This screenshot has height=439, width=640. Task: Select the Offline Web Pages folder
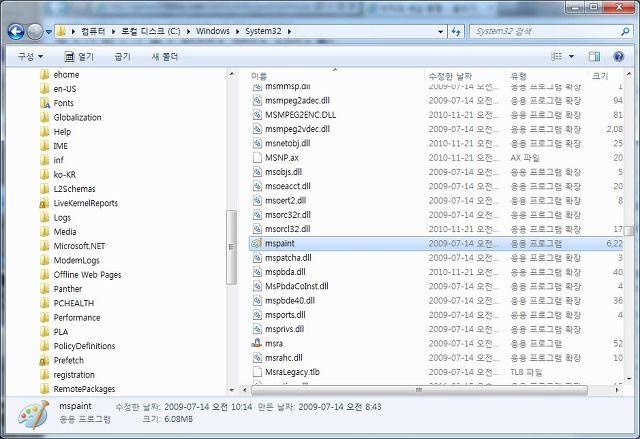87,275
